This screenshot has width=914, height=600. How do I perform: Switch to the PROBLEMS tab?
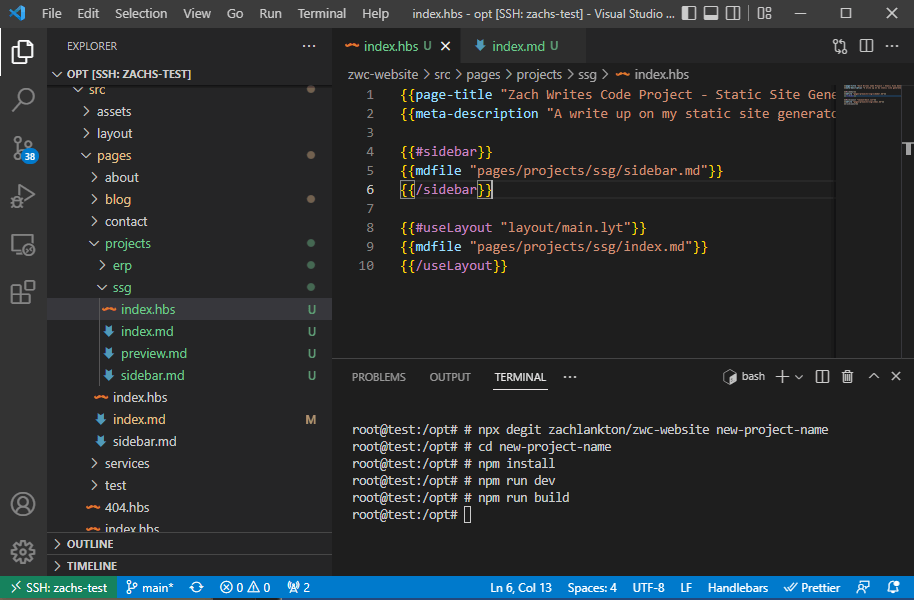(x=378, y=377)
